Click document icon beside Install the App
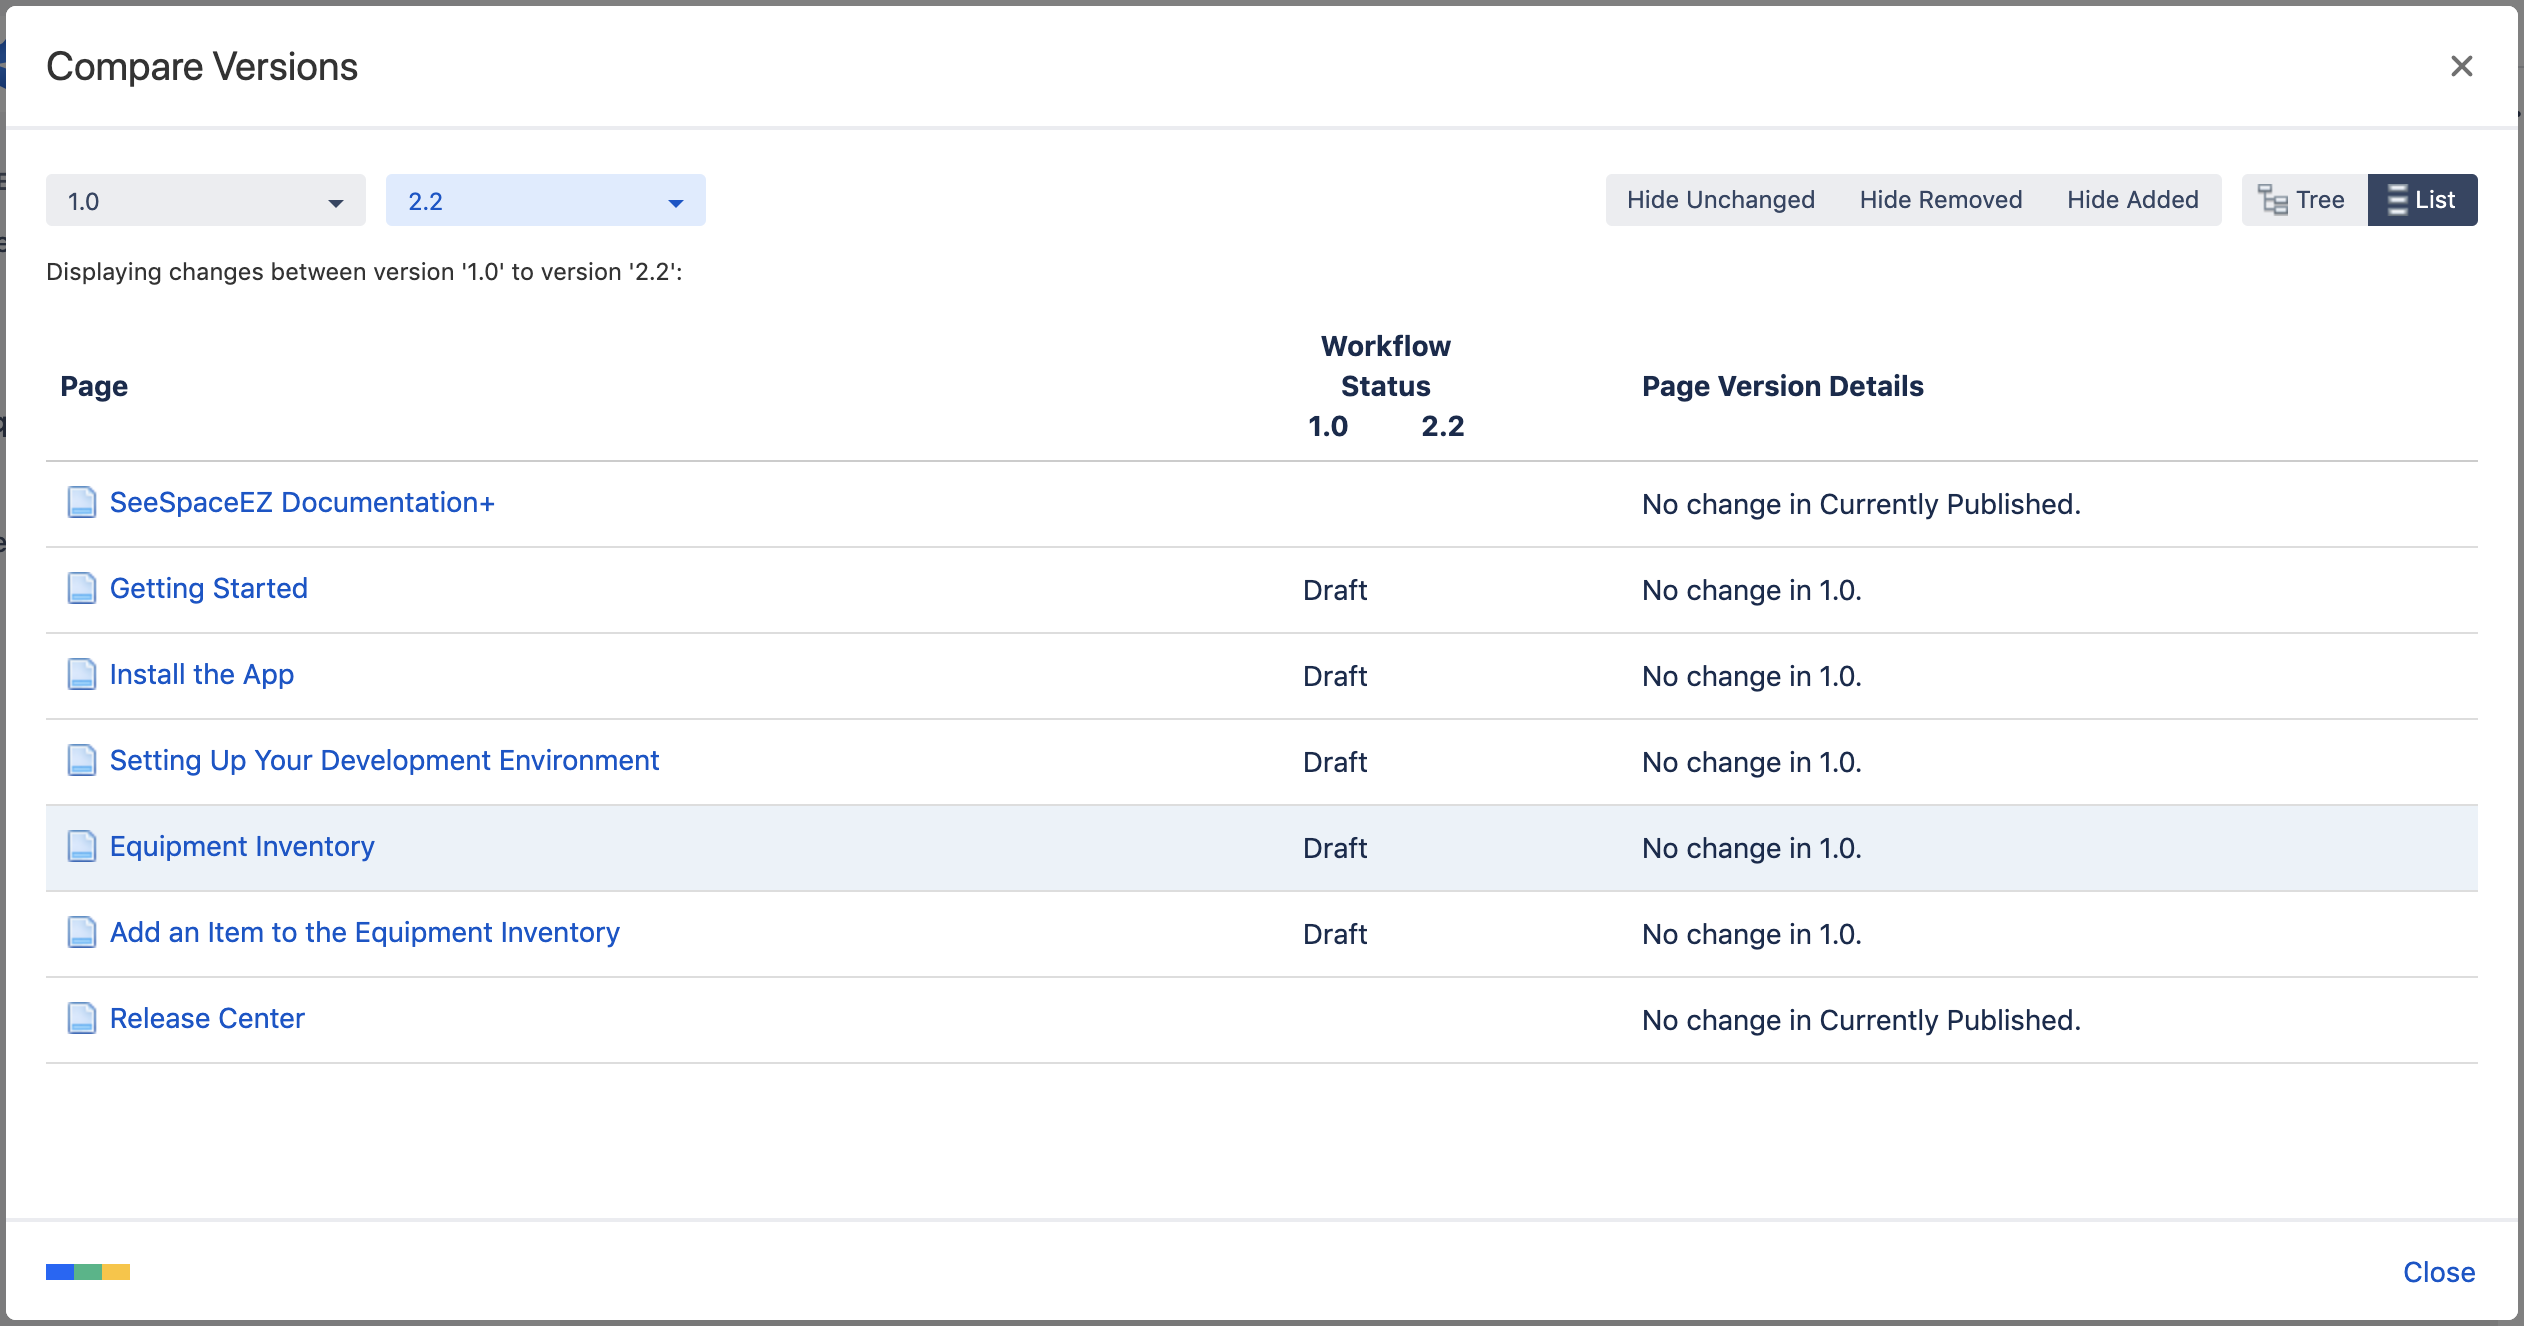 (81, 674)
